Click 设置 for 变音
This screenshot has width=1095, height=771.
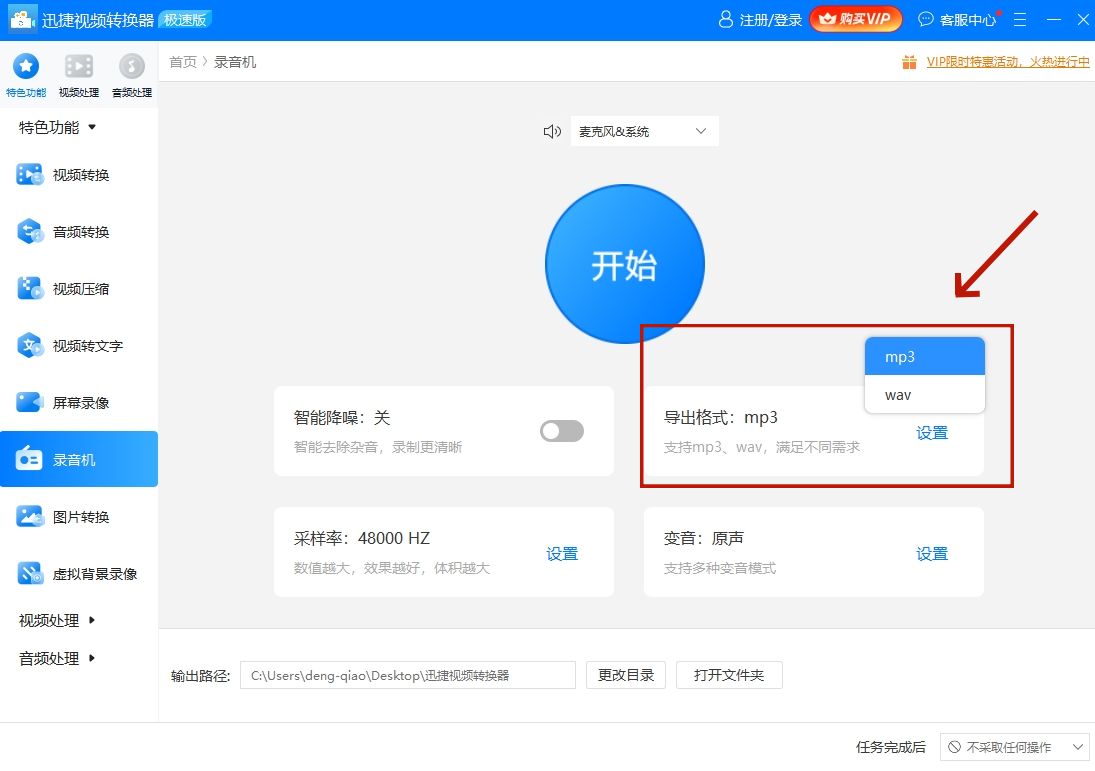click(x=932, y=554)
